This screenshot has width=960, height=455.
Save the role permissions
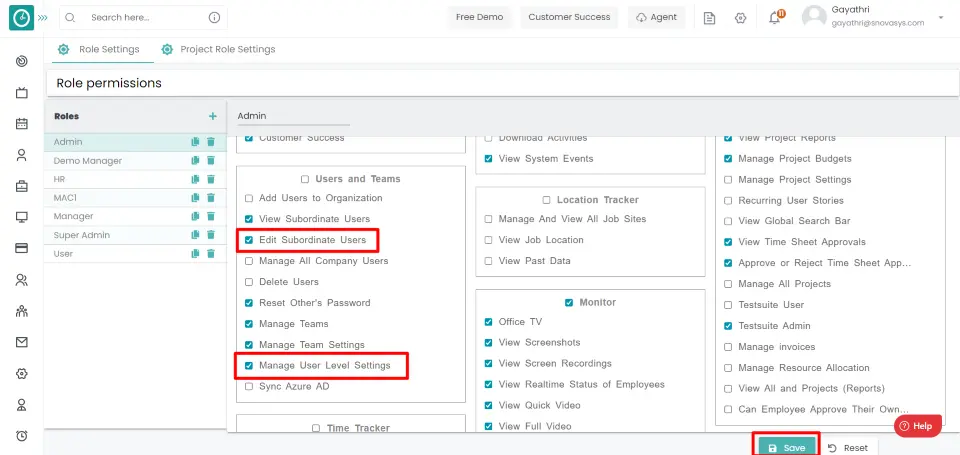786,447
